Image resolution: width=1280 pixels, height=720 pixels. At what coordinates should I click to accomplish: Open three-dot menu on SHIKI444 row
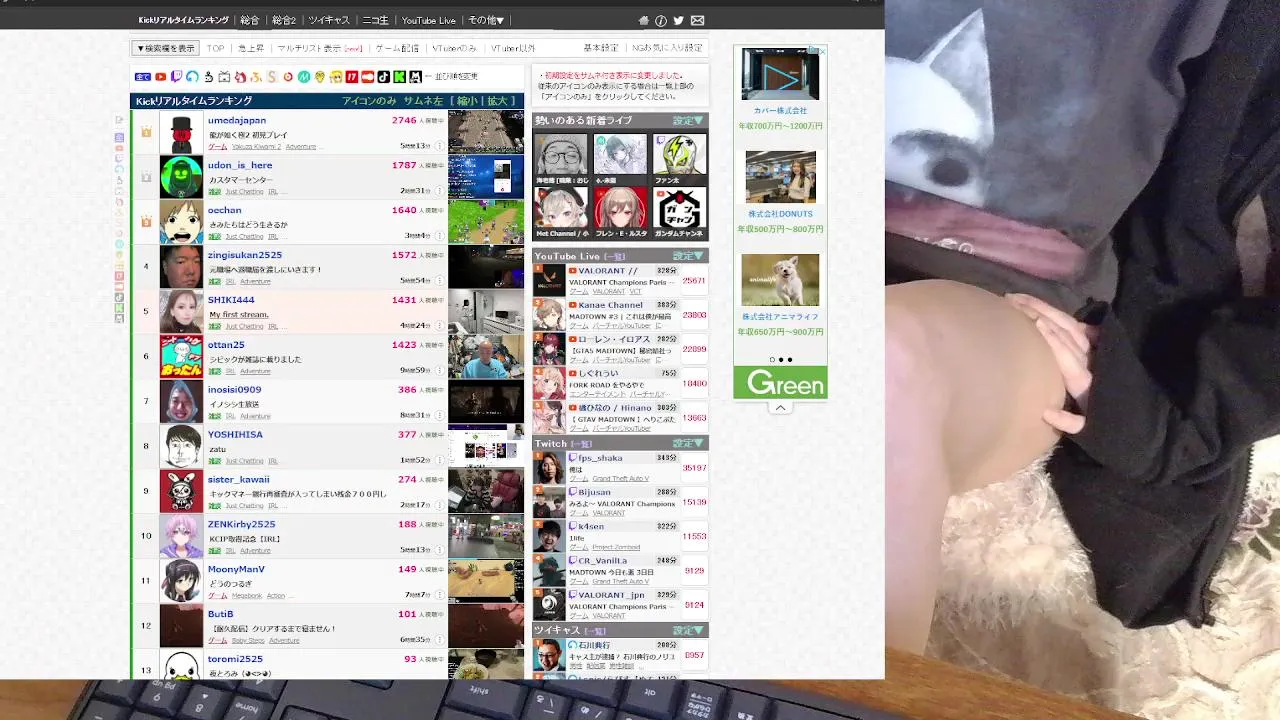point(439,326)
